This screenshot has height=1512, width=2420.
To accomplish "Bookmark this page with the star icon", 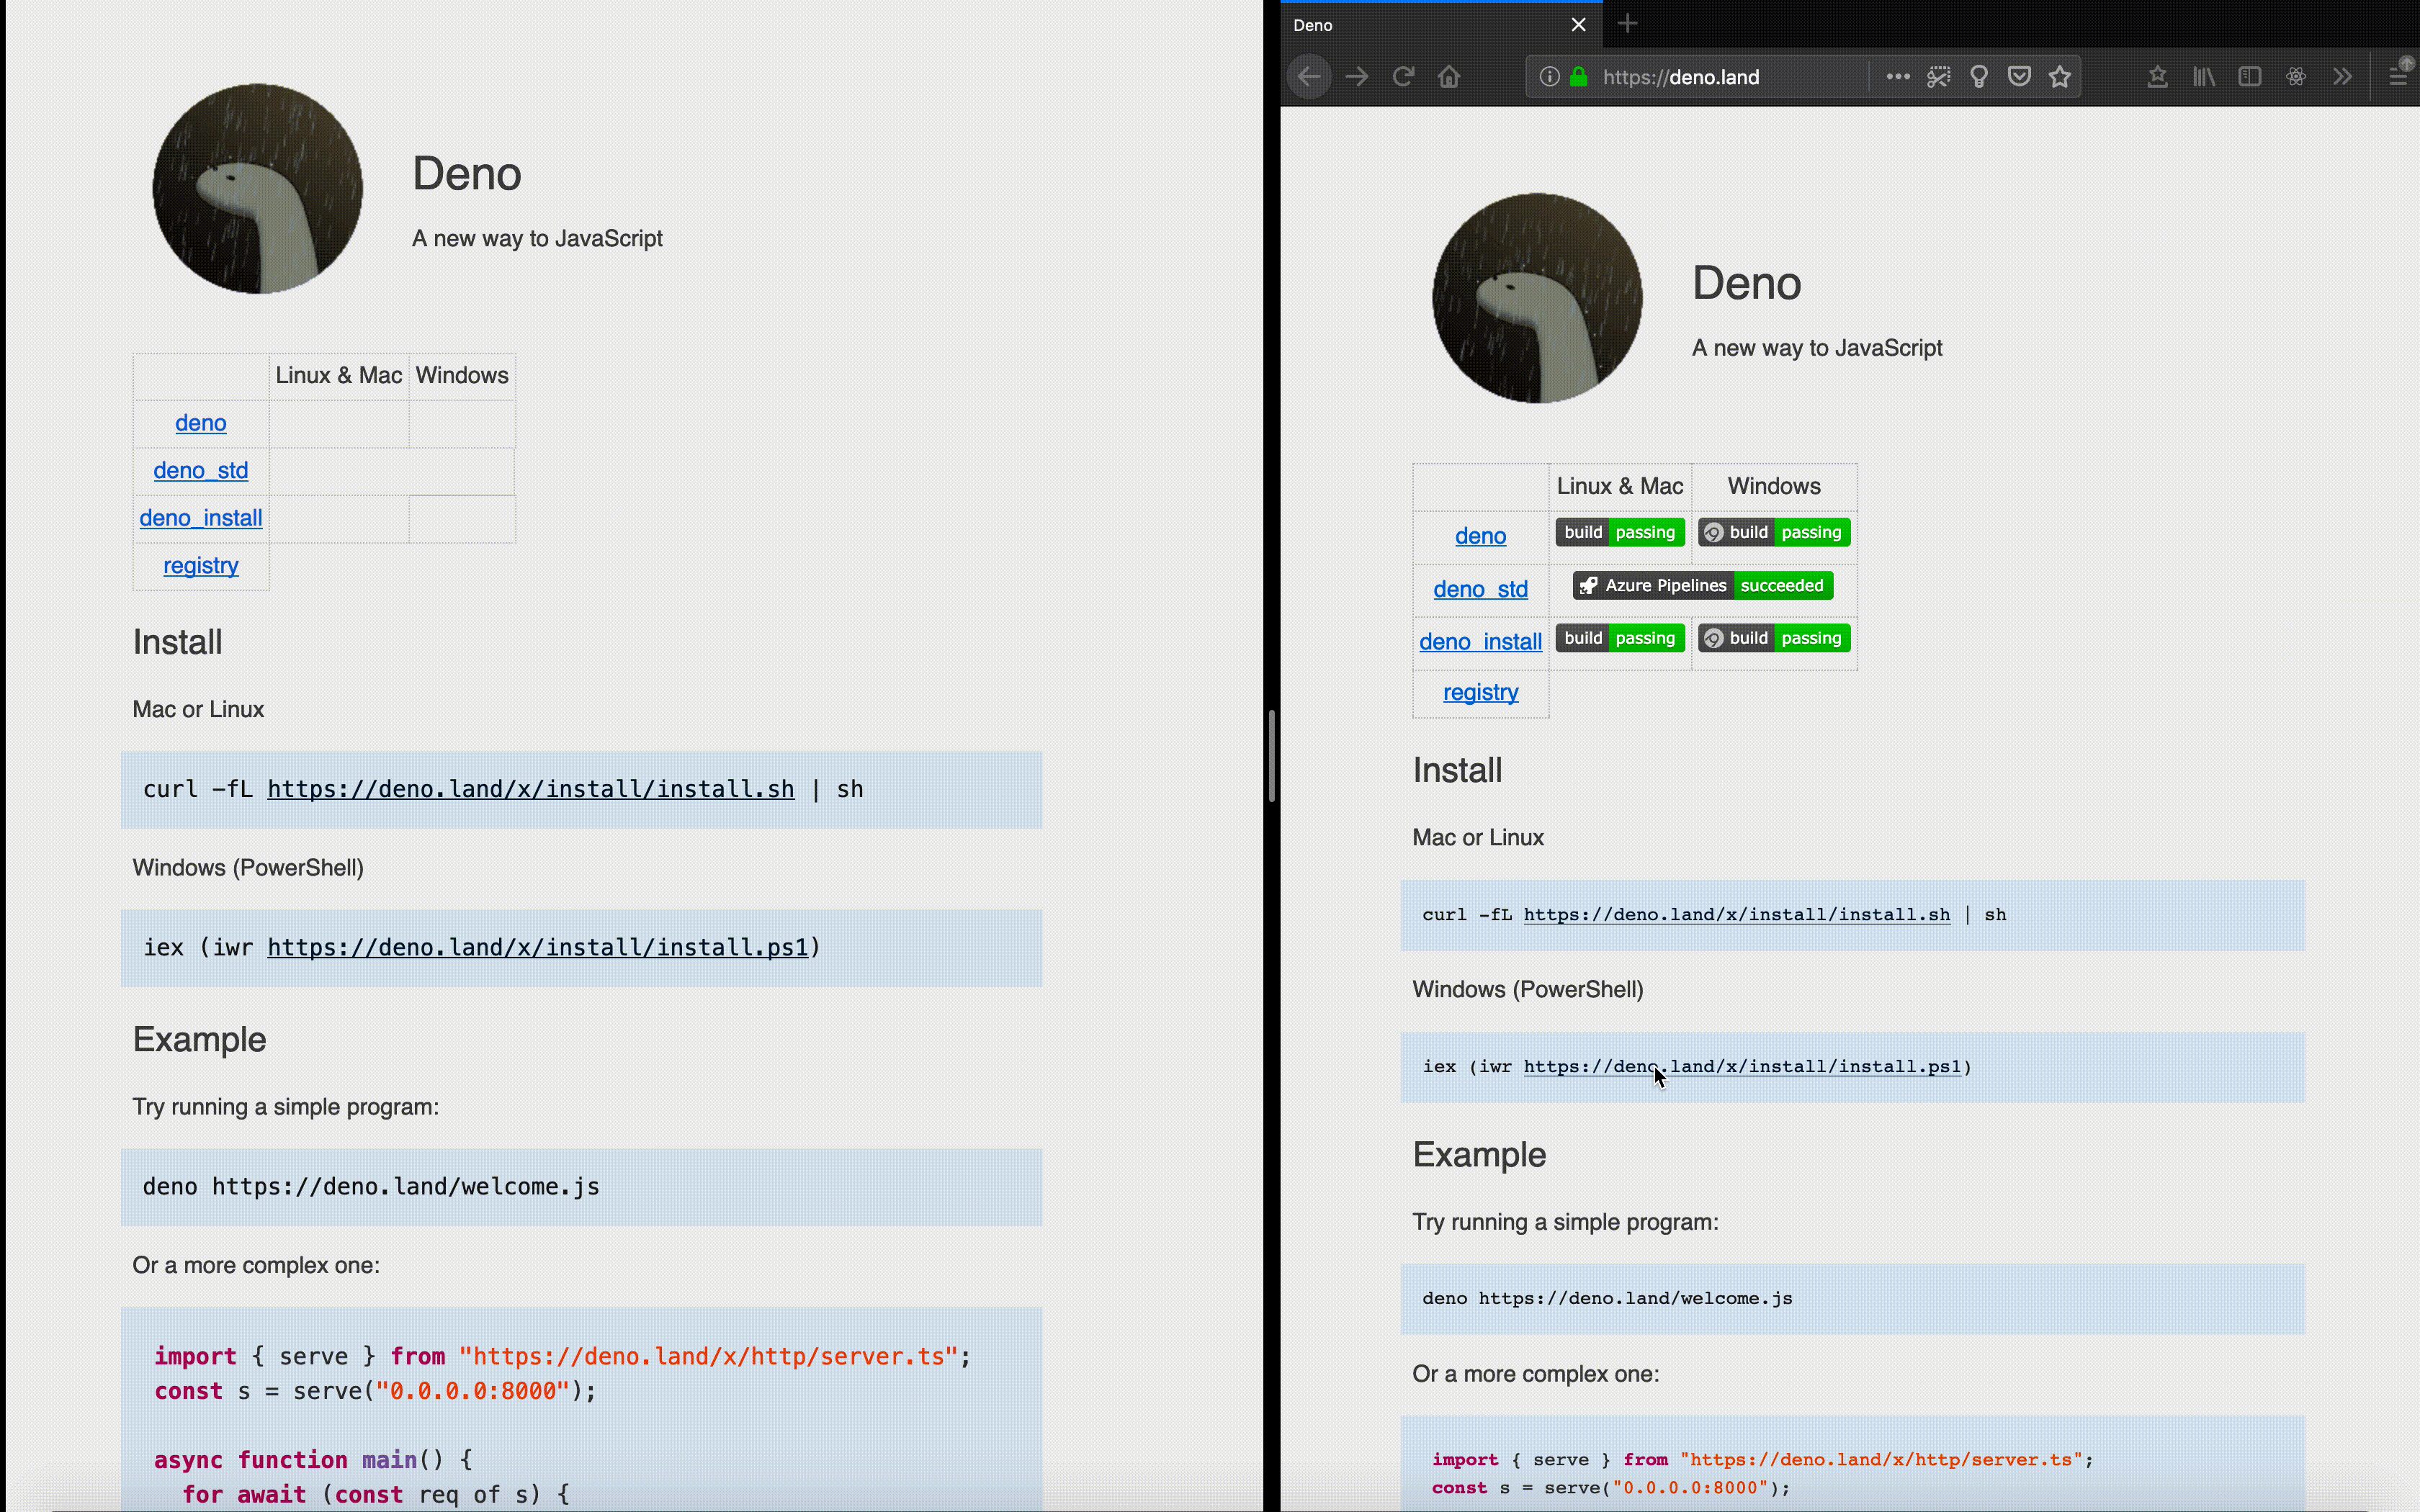I will tap(2060, 77).
